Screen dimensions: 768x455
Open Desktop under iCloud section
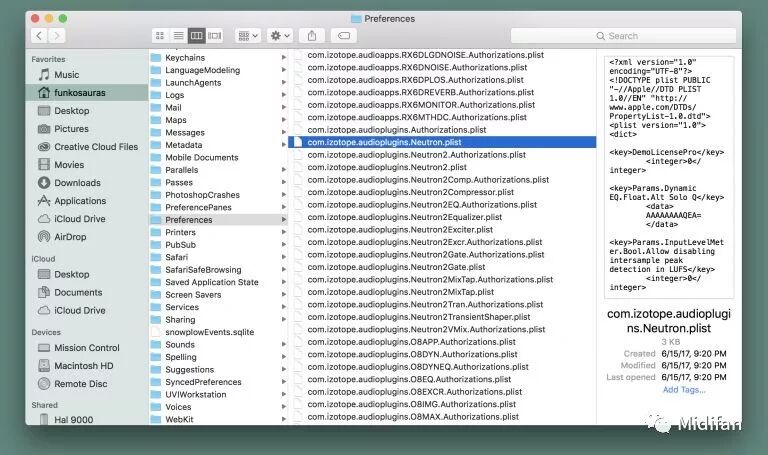pos(87,274)
